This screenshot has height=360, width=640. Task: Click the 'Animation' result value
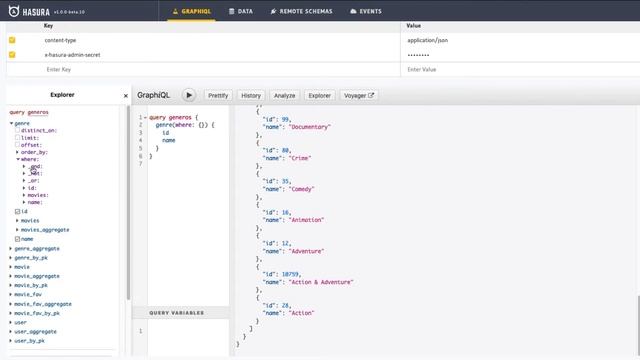coord(306,220)
